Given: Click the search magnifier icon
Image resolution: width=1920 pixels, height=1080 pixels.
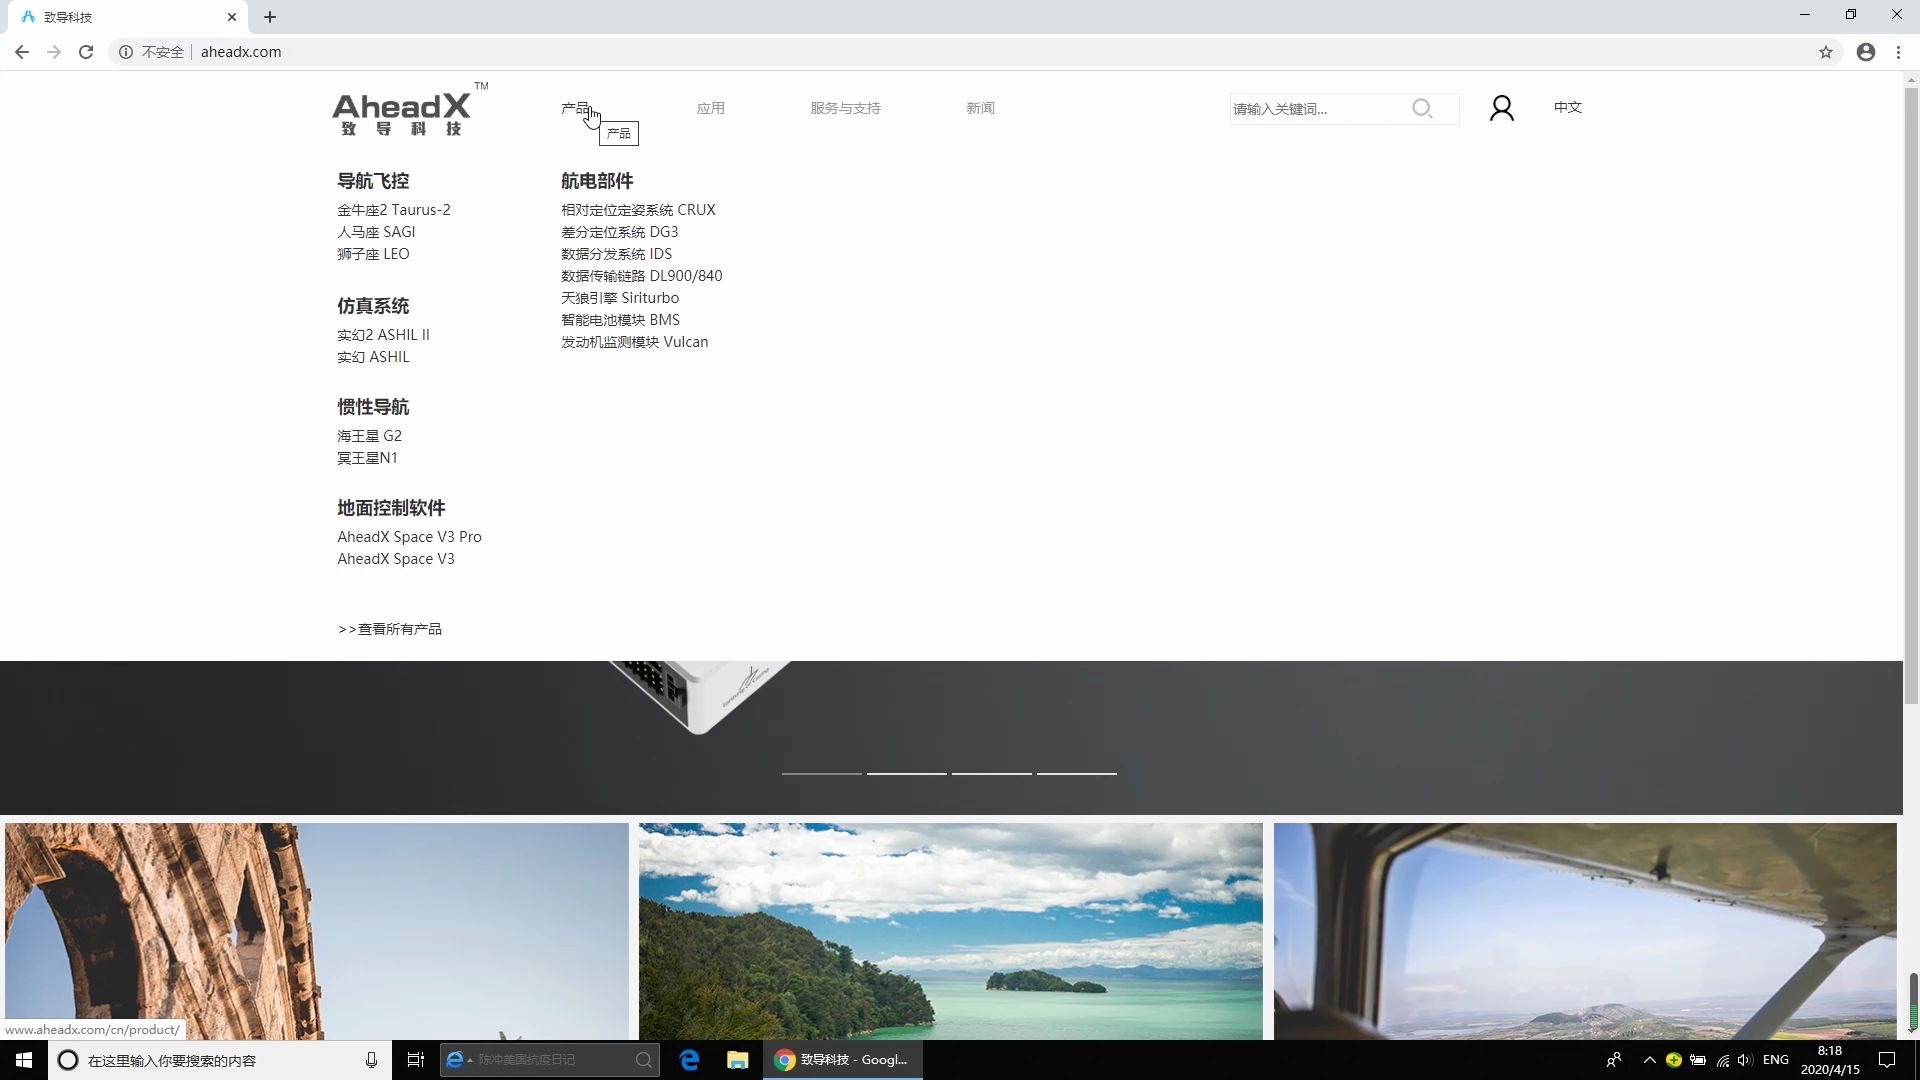Looking at the screenshot, I should (x=1422, y=108).
